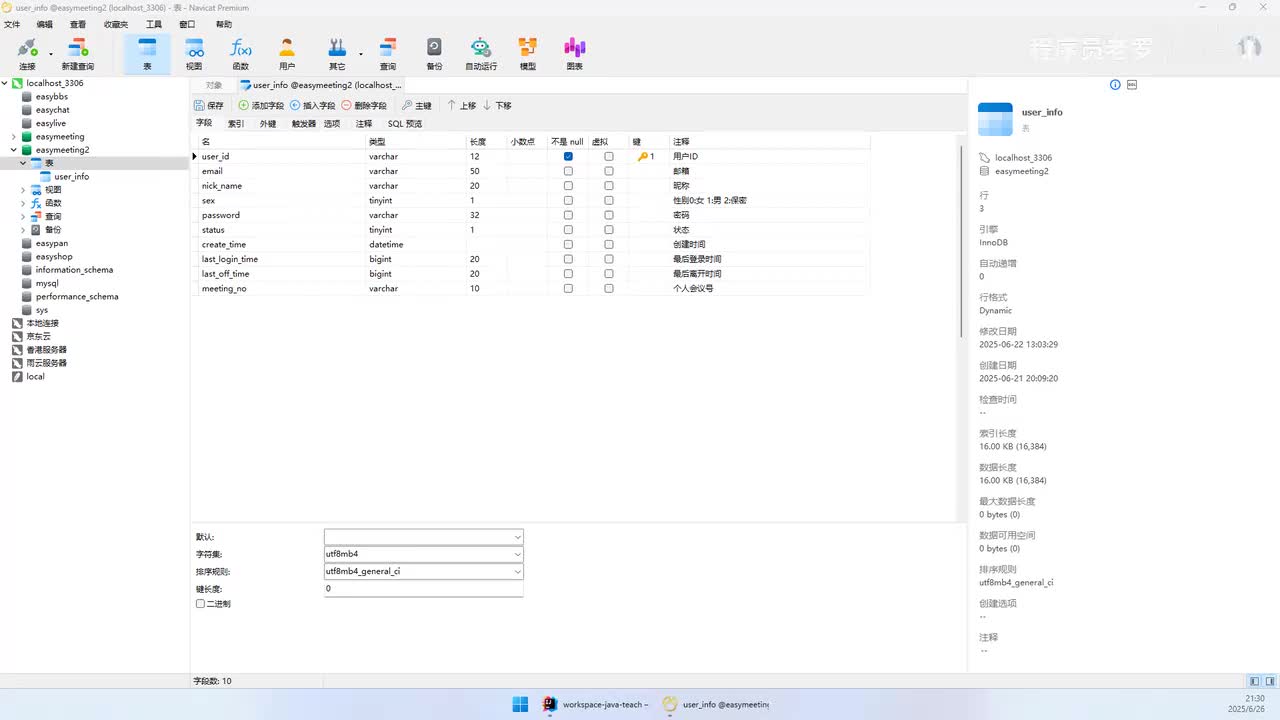This screenshot has width=1280, height=720.
Task: Toggle virtual checkbox for sex field
Action: point(609,200)
